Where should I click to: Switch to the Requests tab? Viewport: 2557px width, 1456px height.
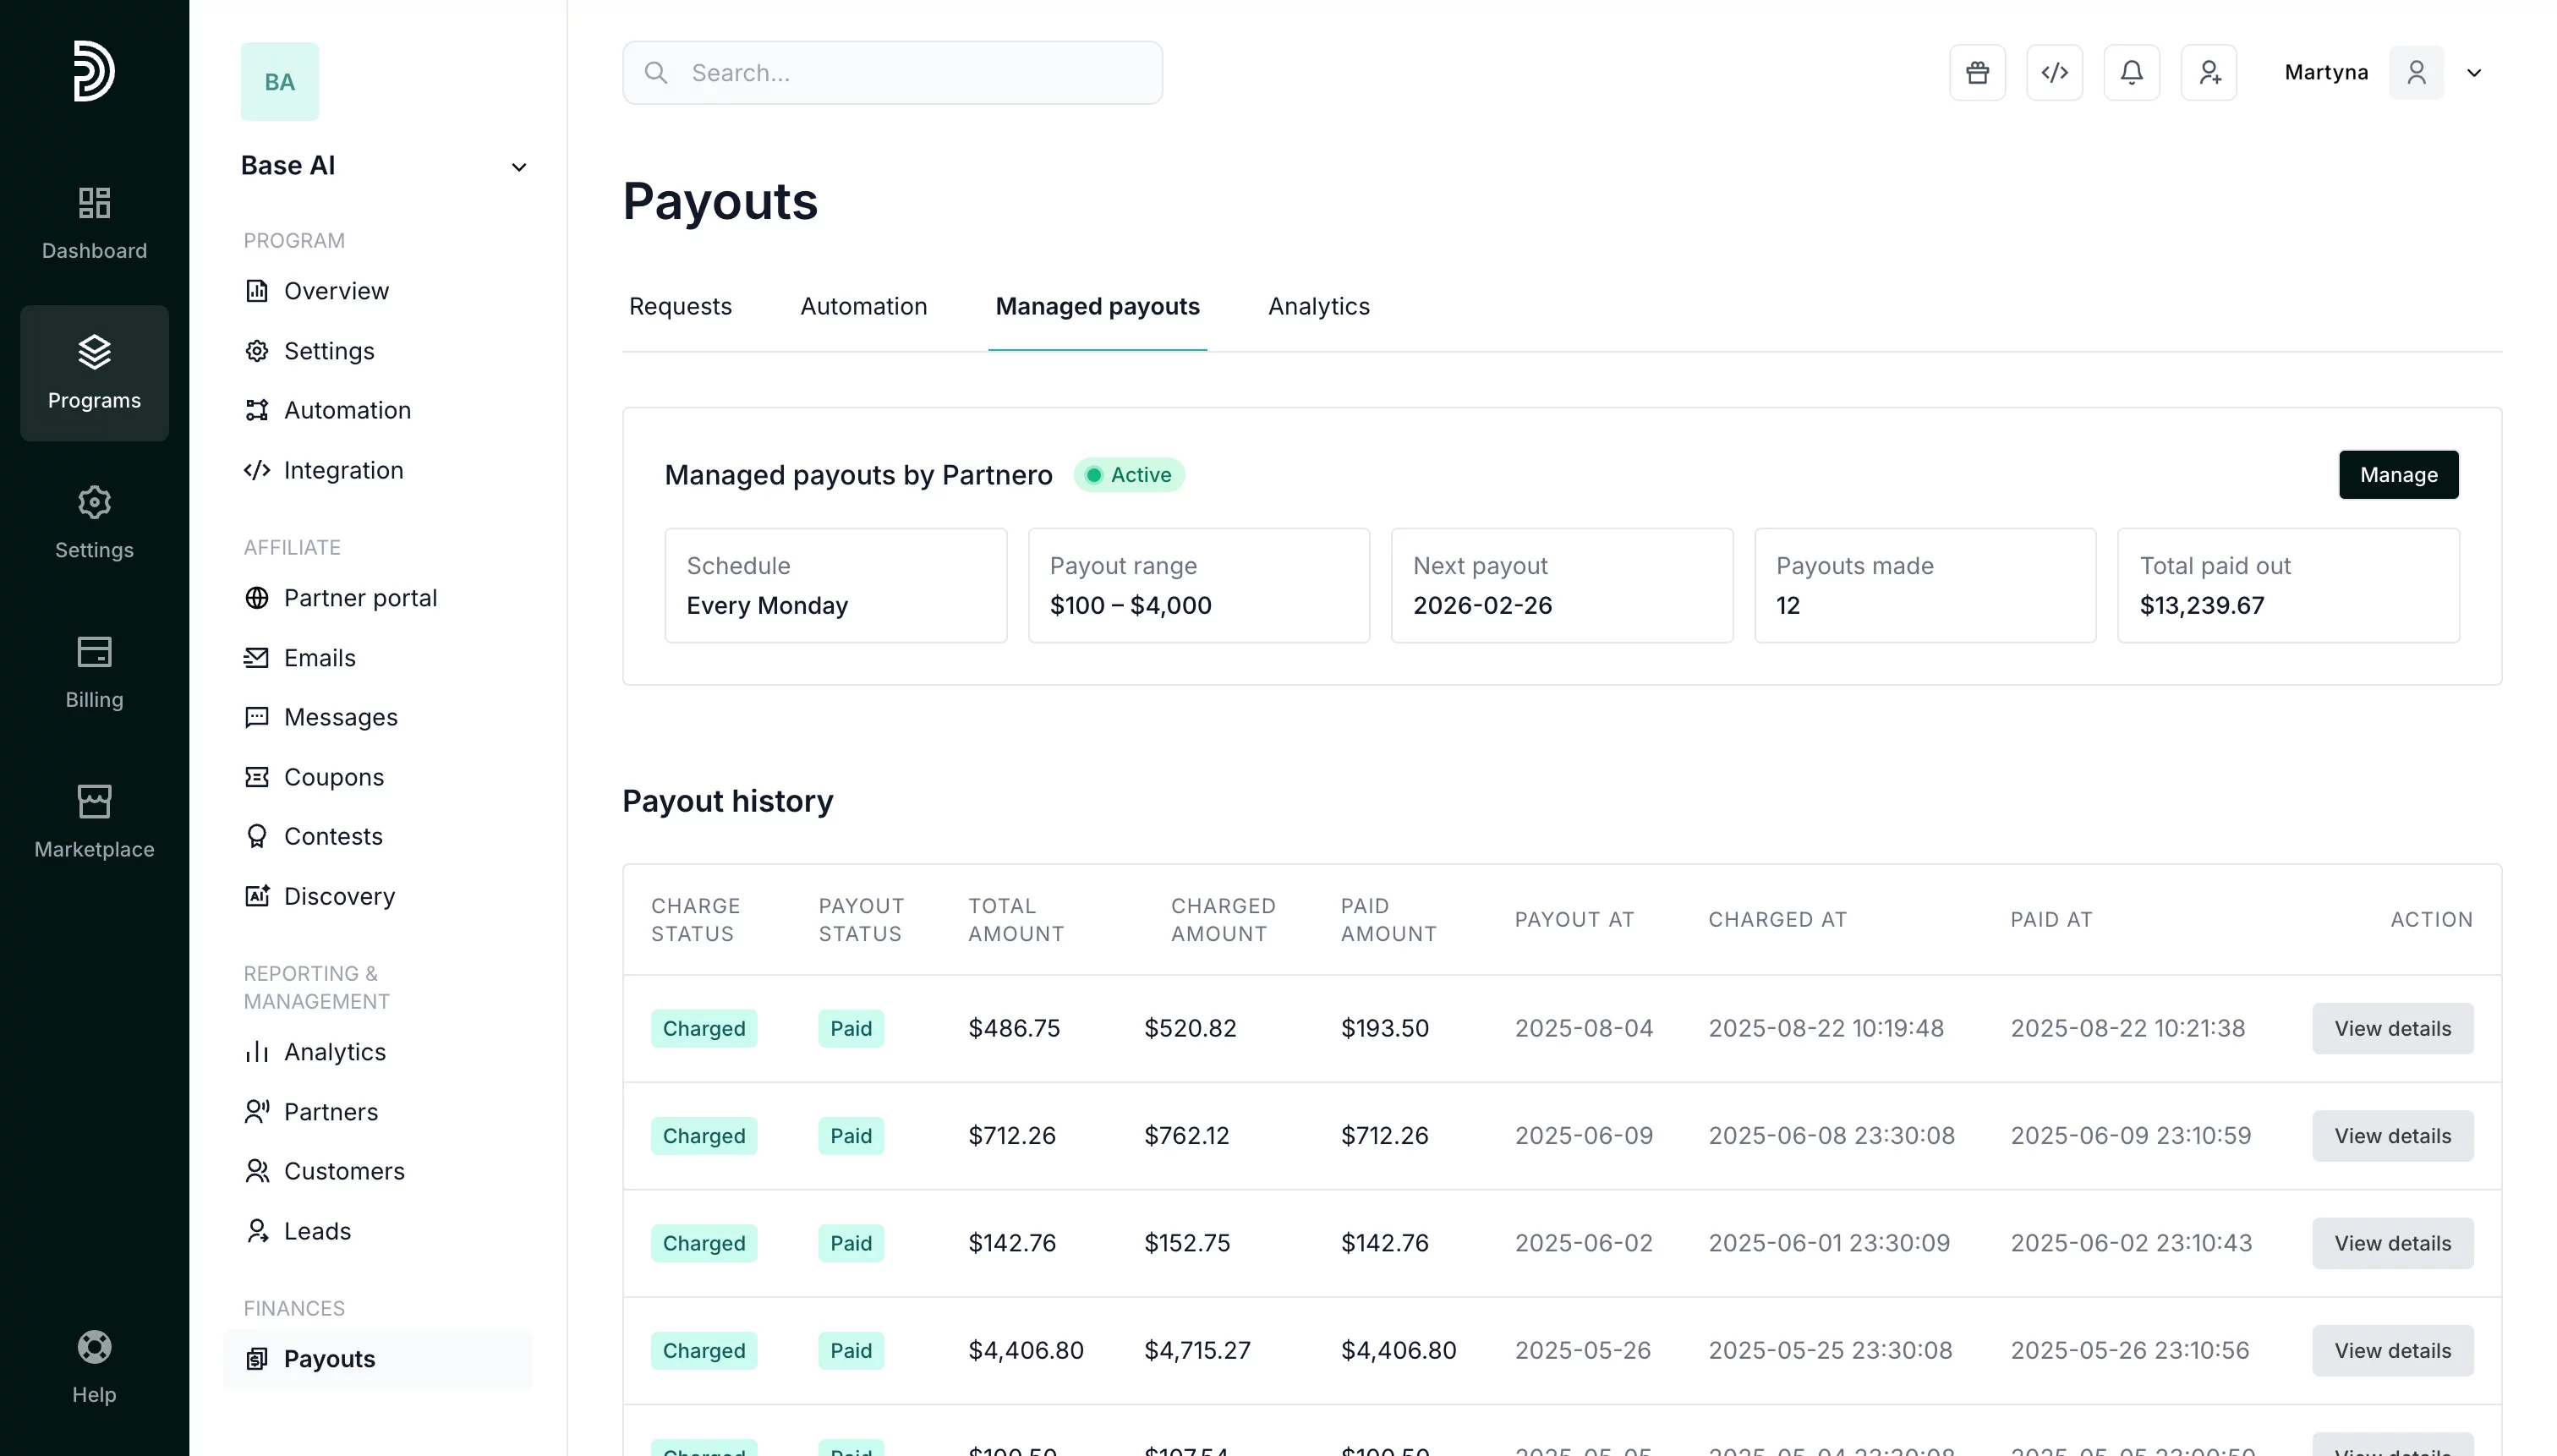(x=680, y=306)
